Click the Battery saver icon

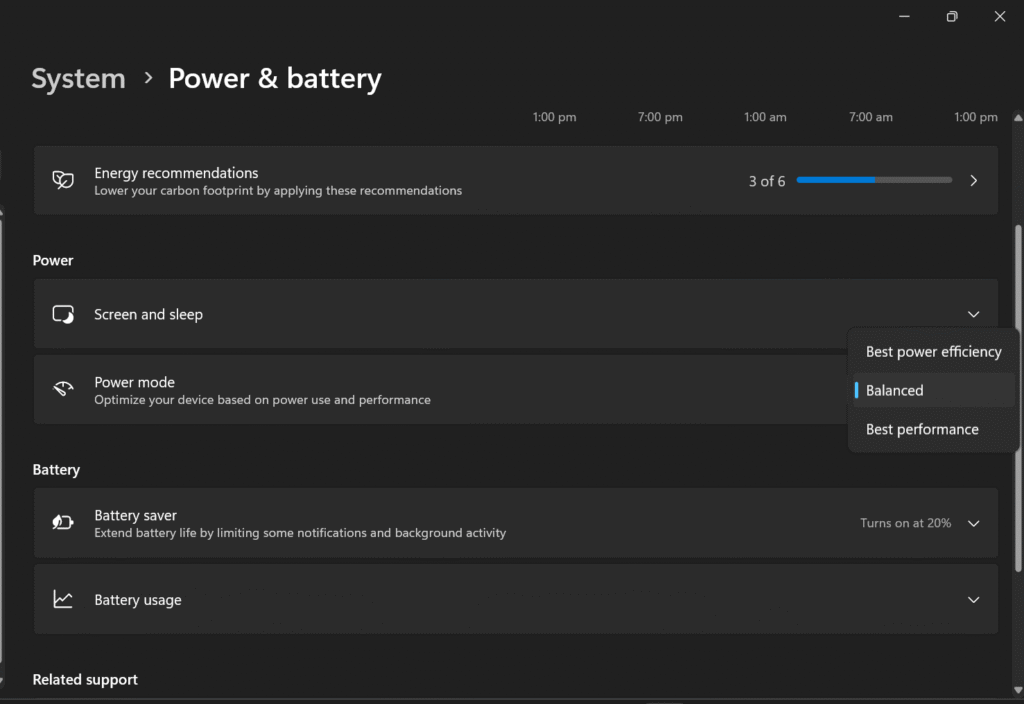tap(63, 523)
